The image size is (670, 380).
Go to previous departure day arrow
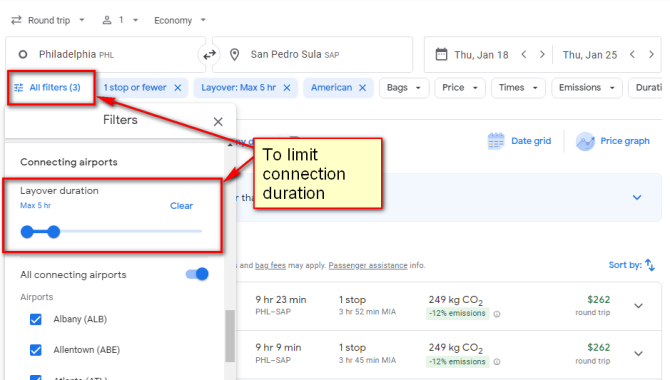(x=524, y=54)
